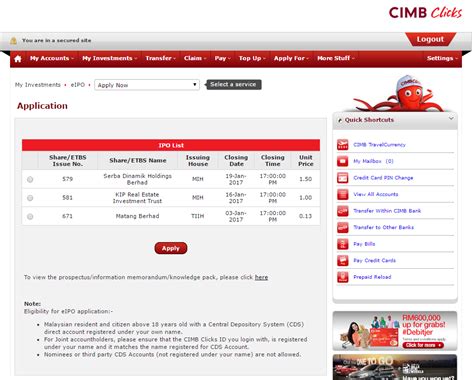Screen dimensions: 474x380
Task: Click the View All Accounts icon
Action: click(343, 194)
